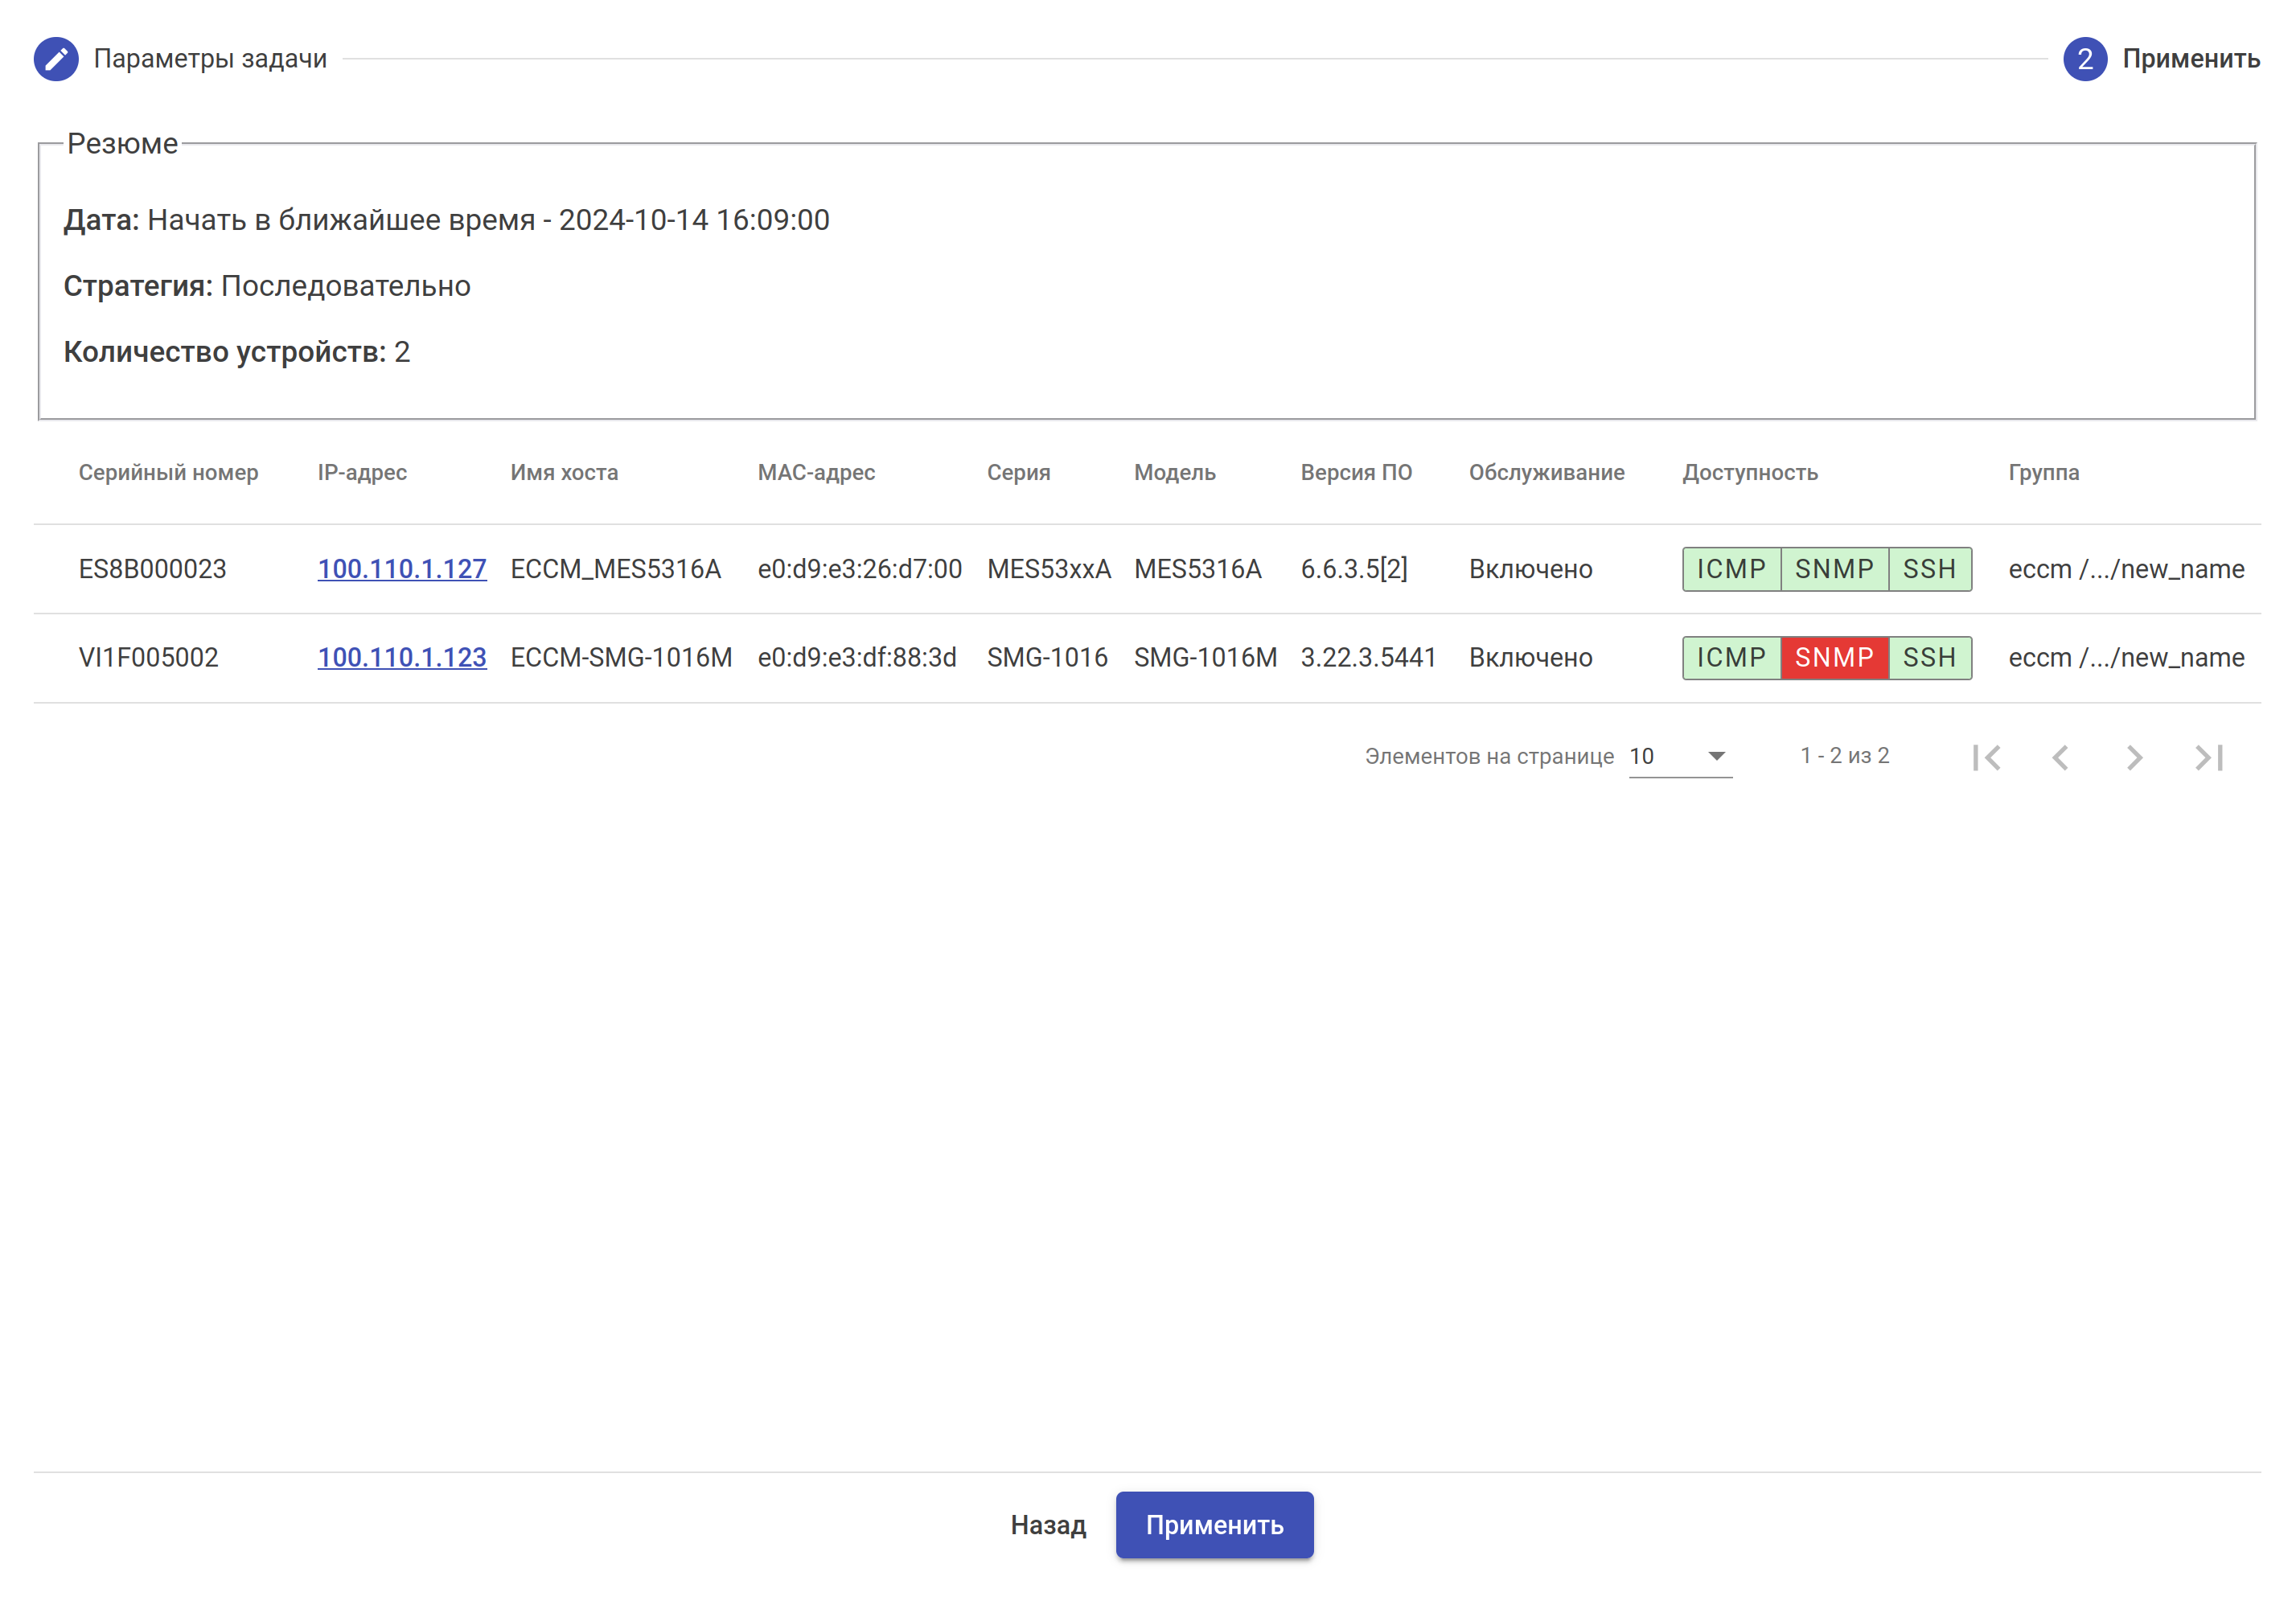The height and width of the screenshot is (1609, 2296).
Task: Click the pencil edit step icon
Action: [56, 59]
